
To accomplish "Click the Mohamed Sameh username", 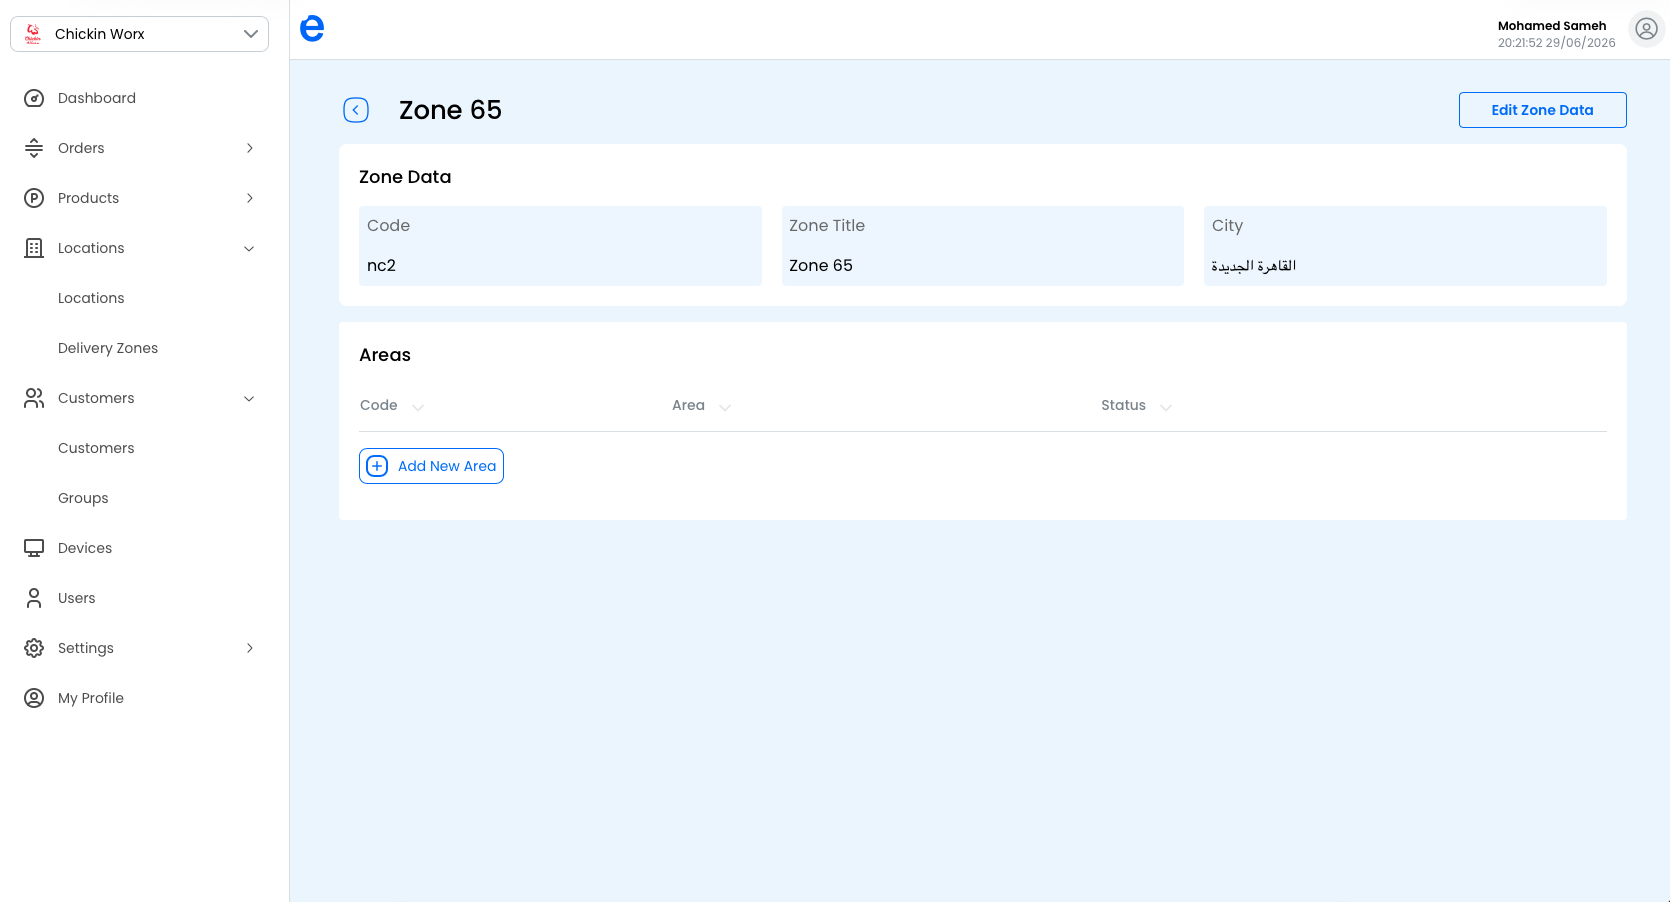I will (x=1552, y=26).
